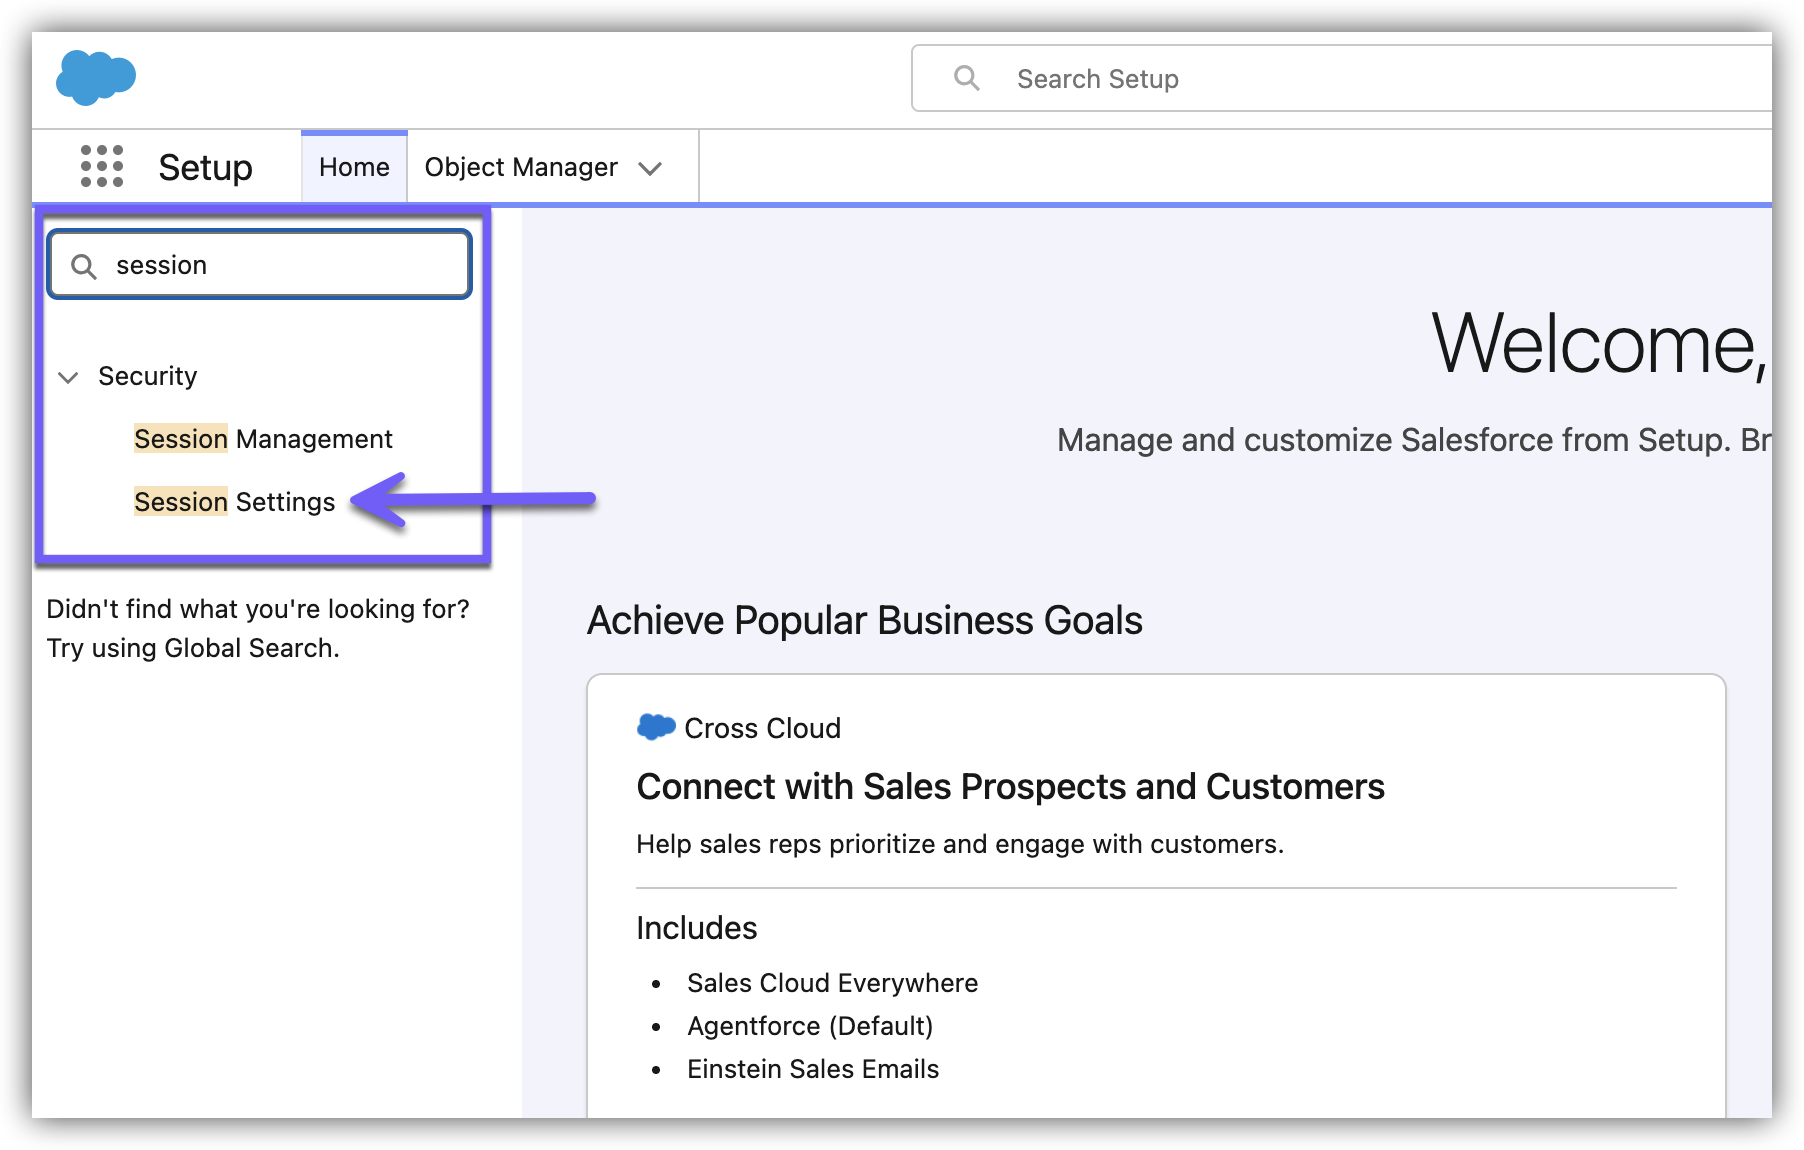Click the Cross Cloud cloud icon
The image size is (1804, 1150).
click(656, 727)
